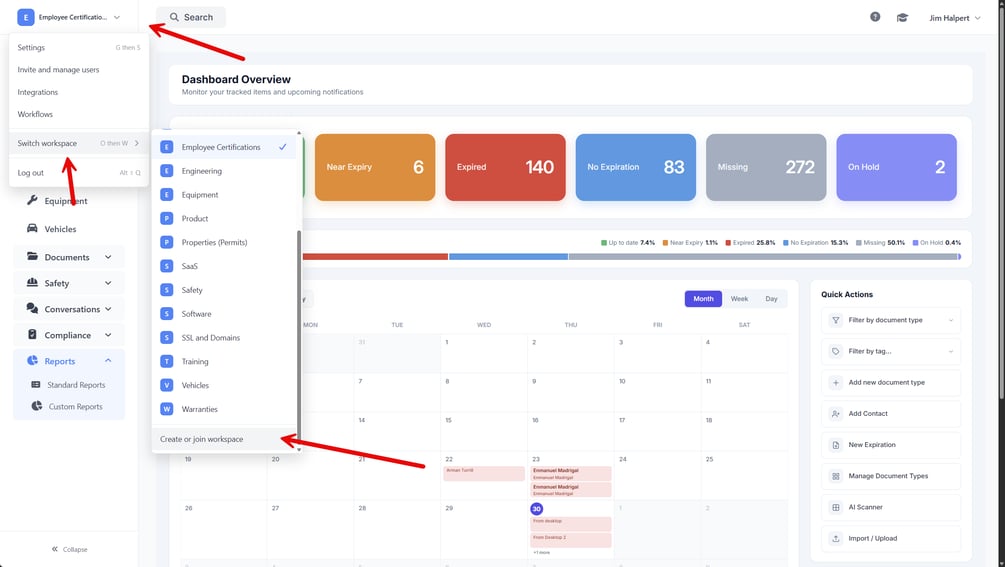Click the Standard Reports list icon
Image resolution: width=1005 pixels, height=567 pixels.
(36, 384)
